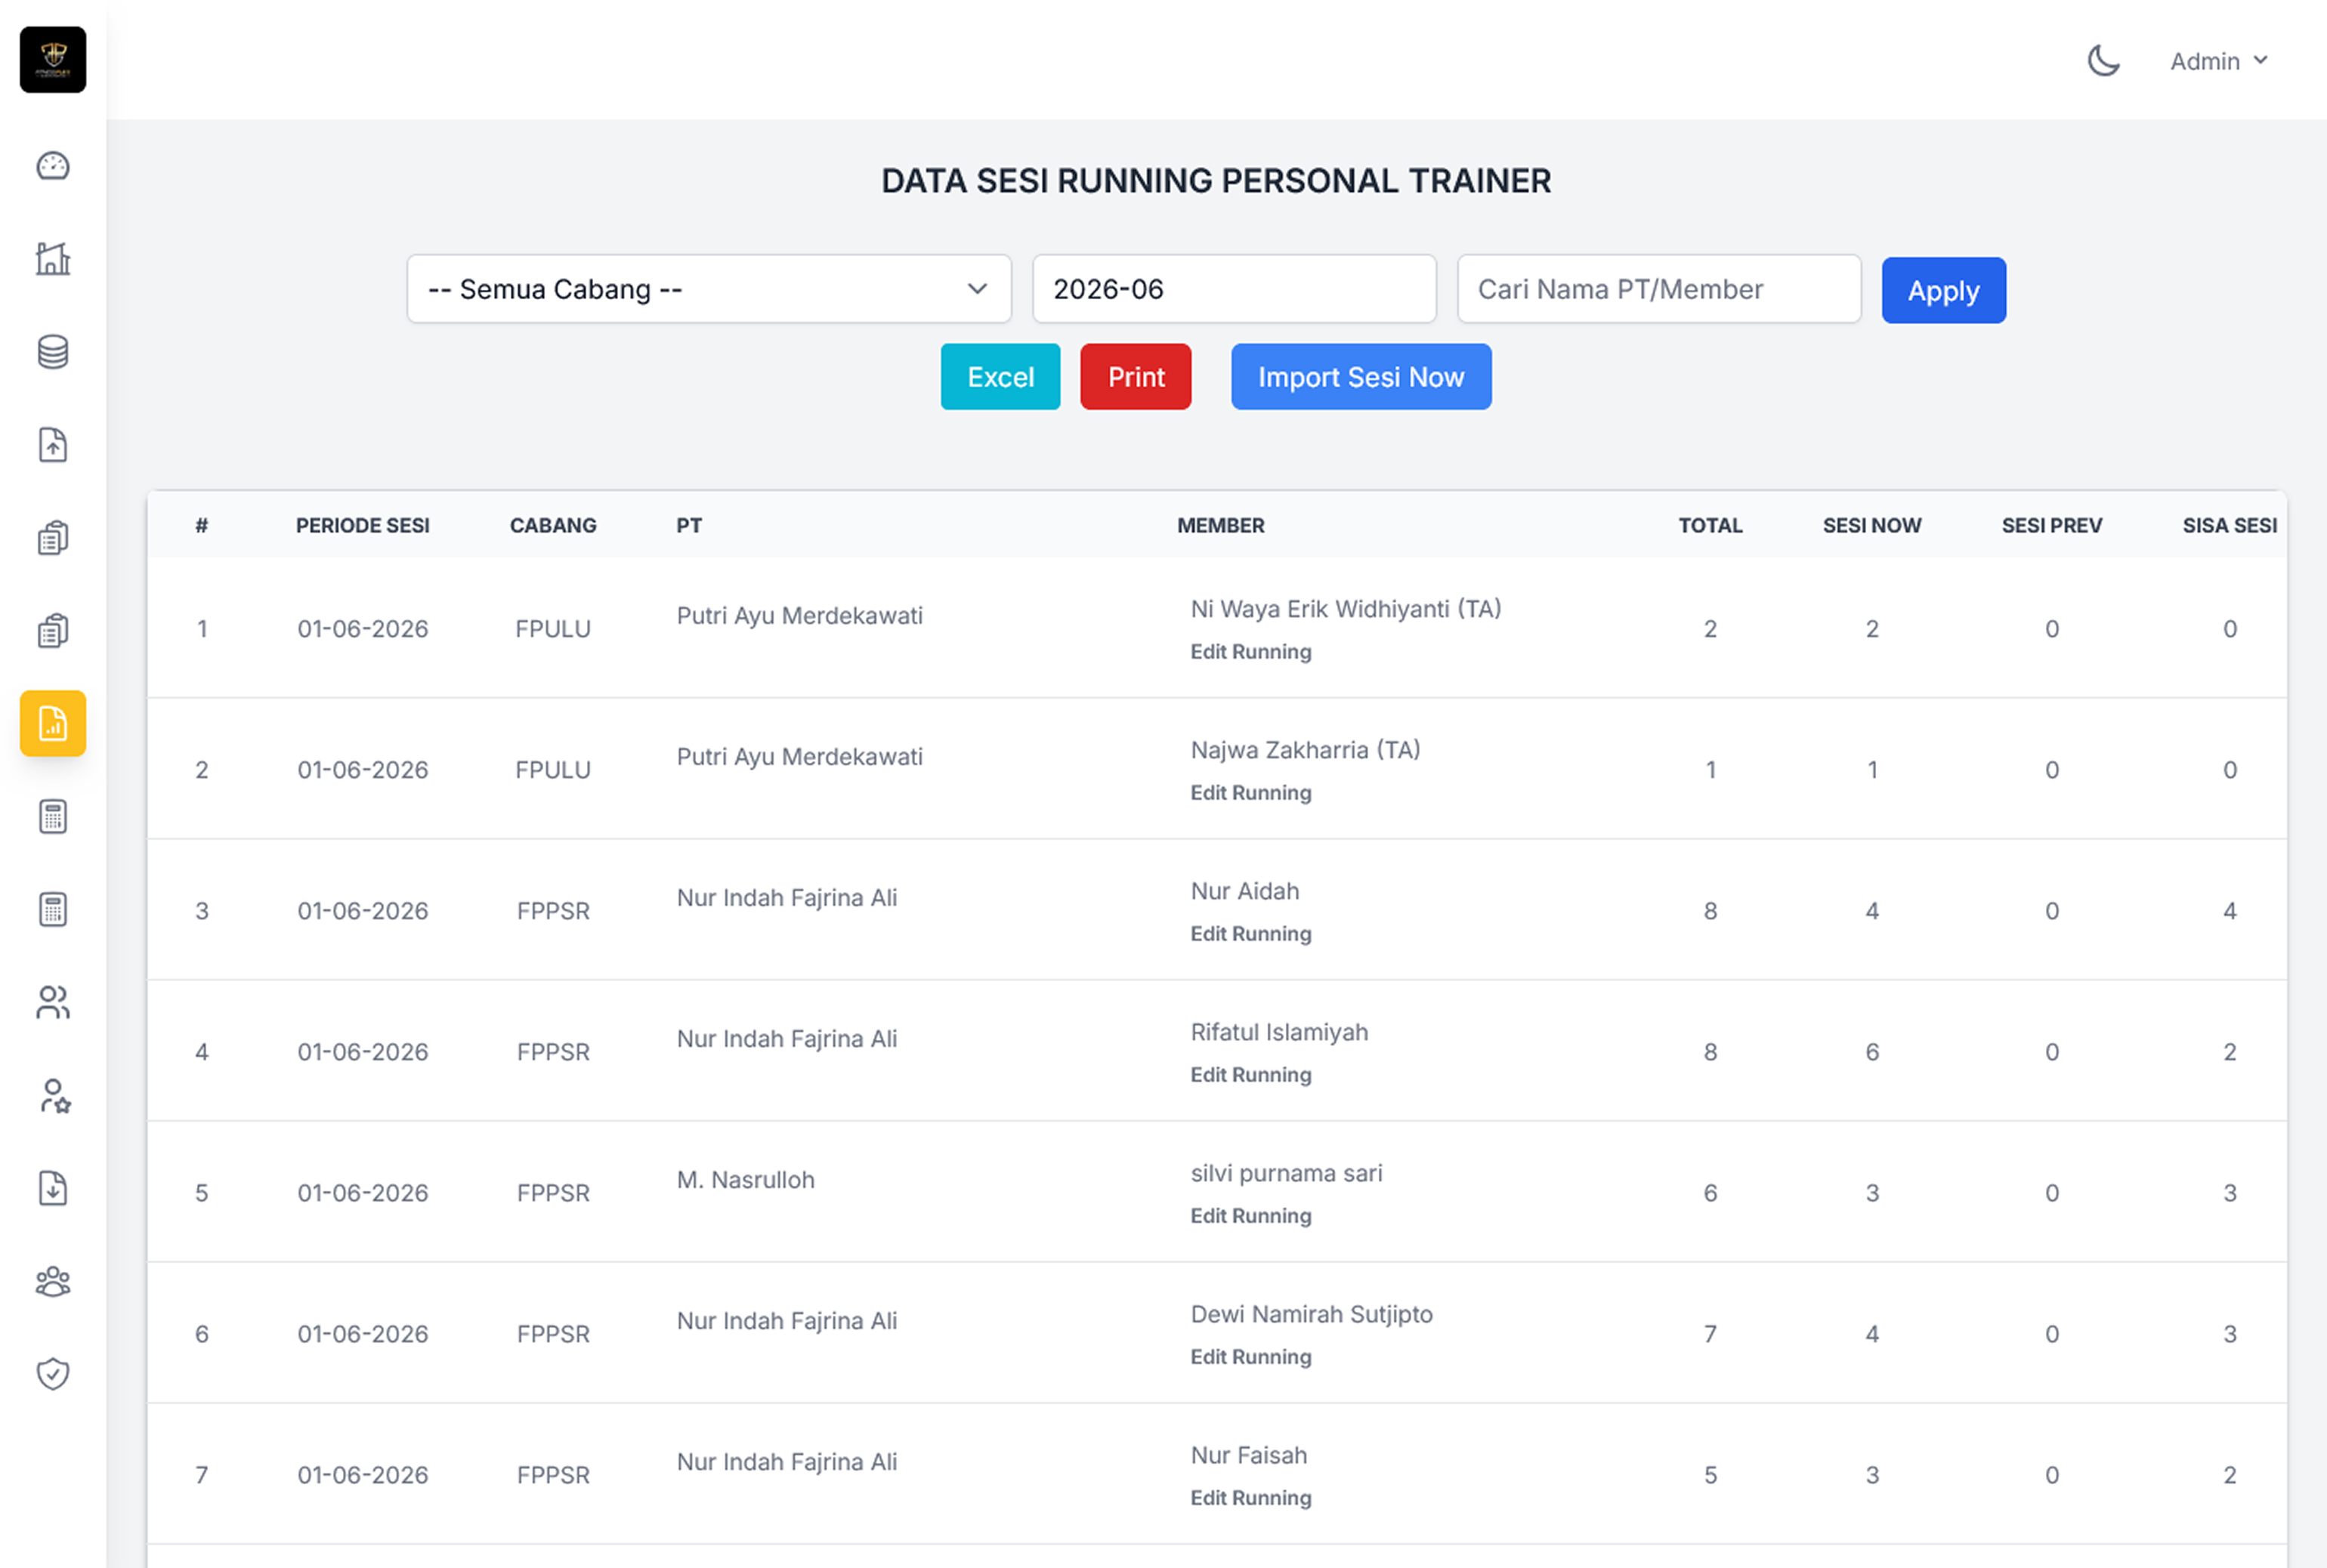The image size is (2327, 1568).
Task: Click date 01-06-2026 in row 7
Action: 363,1475
